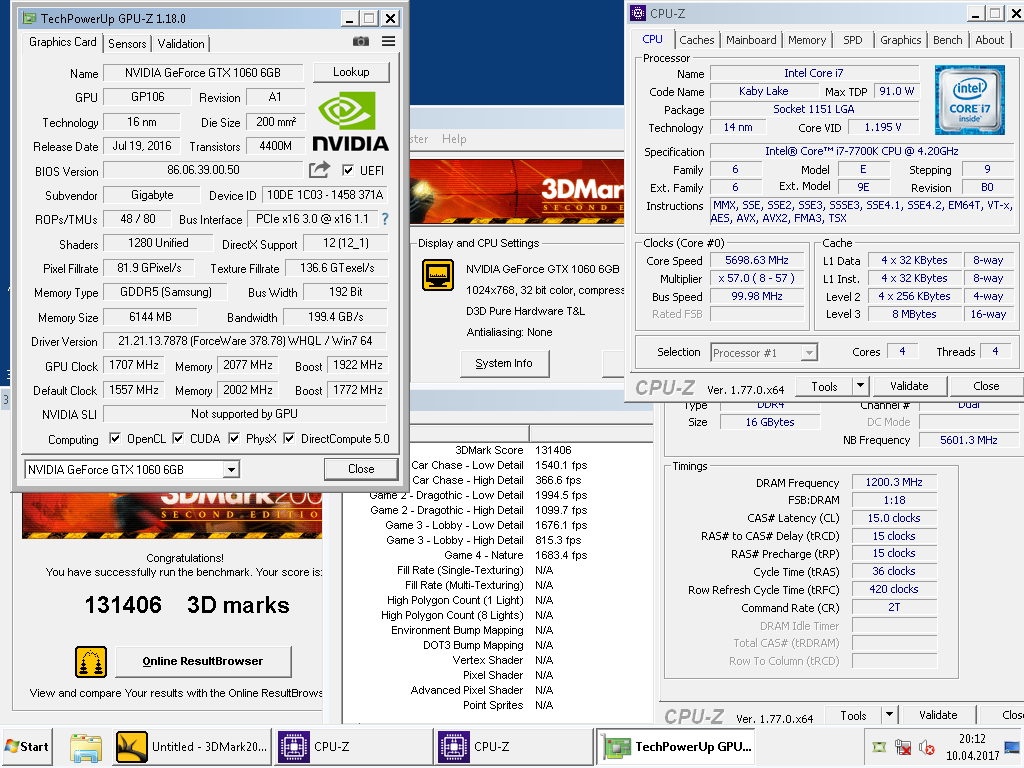Image resolution: width=1024 pixels, height=768 pixels.
Task: Click the Bus Interface question mark icon
Action: point(385,219)
